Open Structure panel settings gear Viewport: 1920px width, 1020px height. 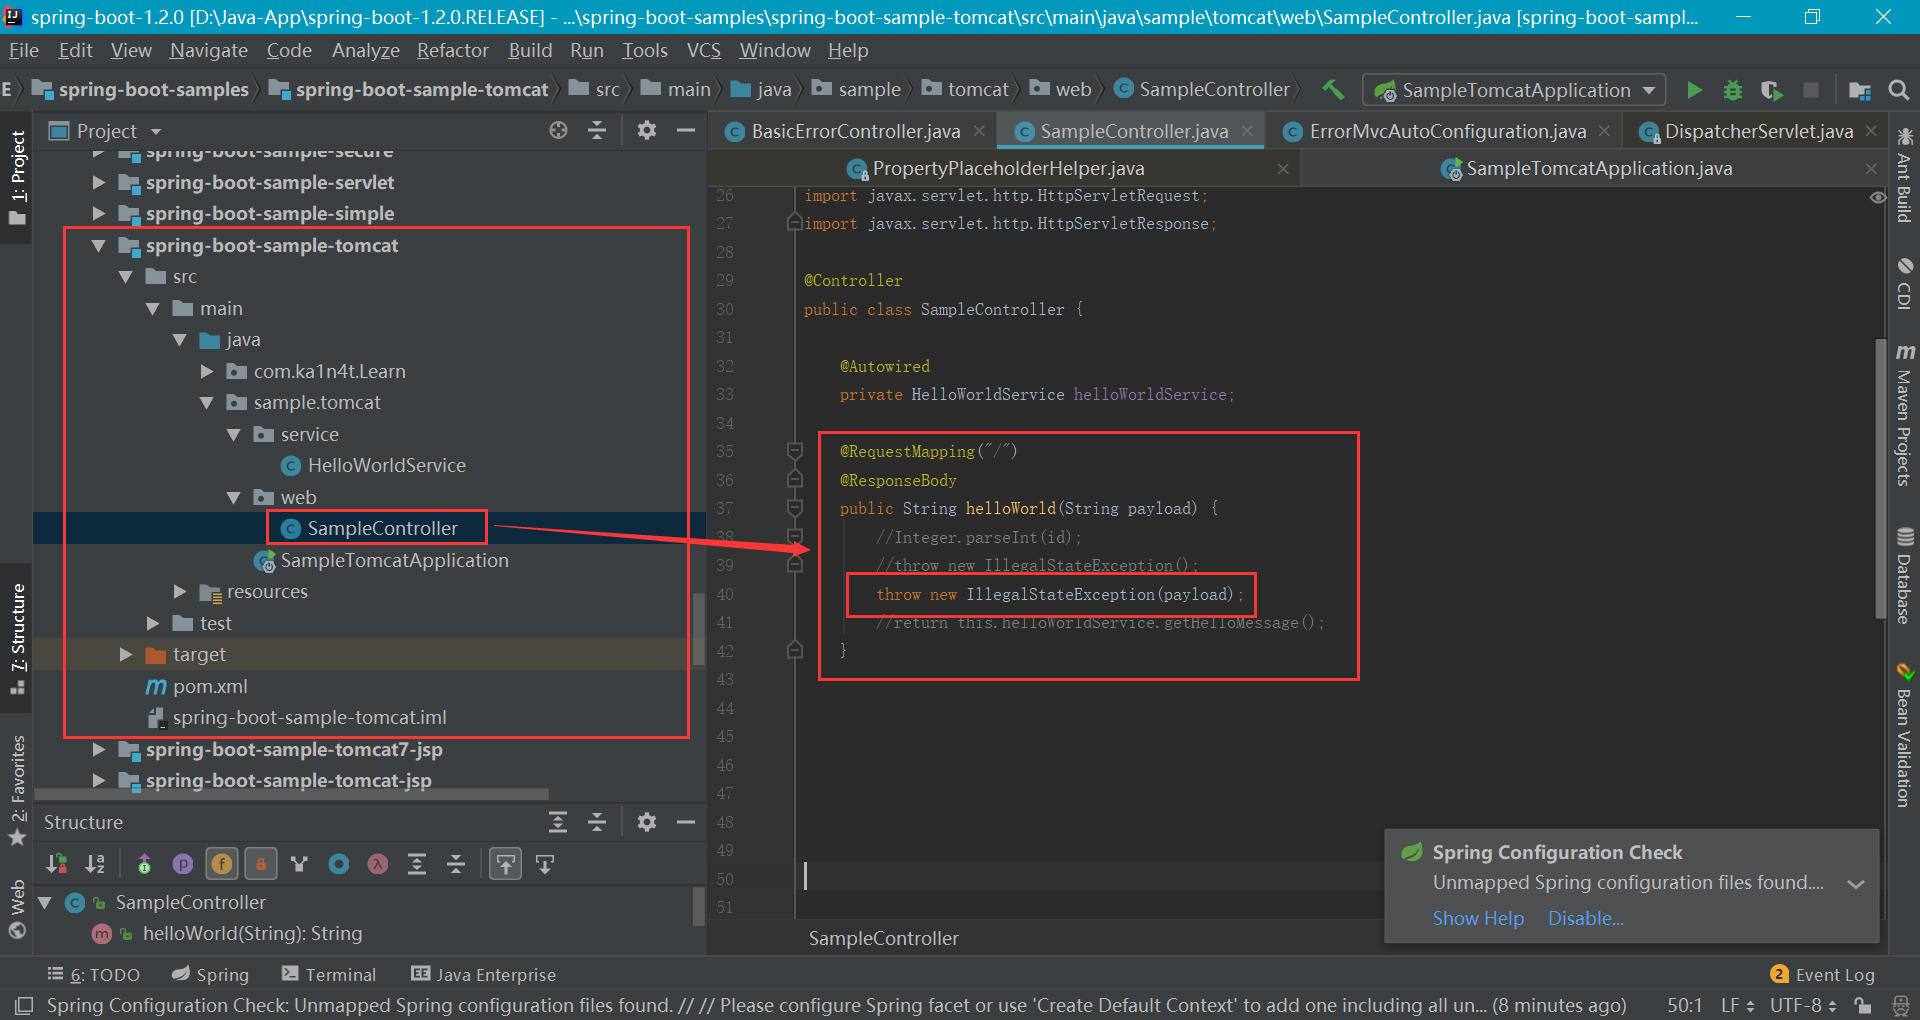pos(647,822)
